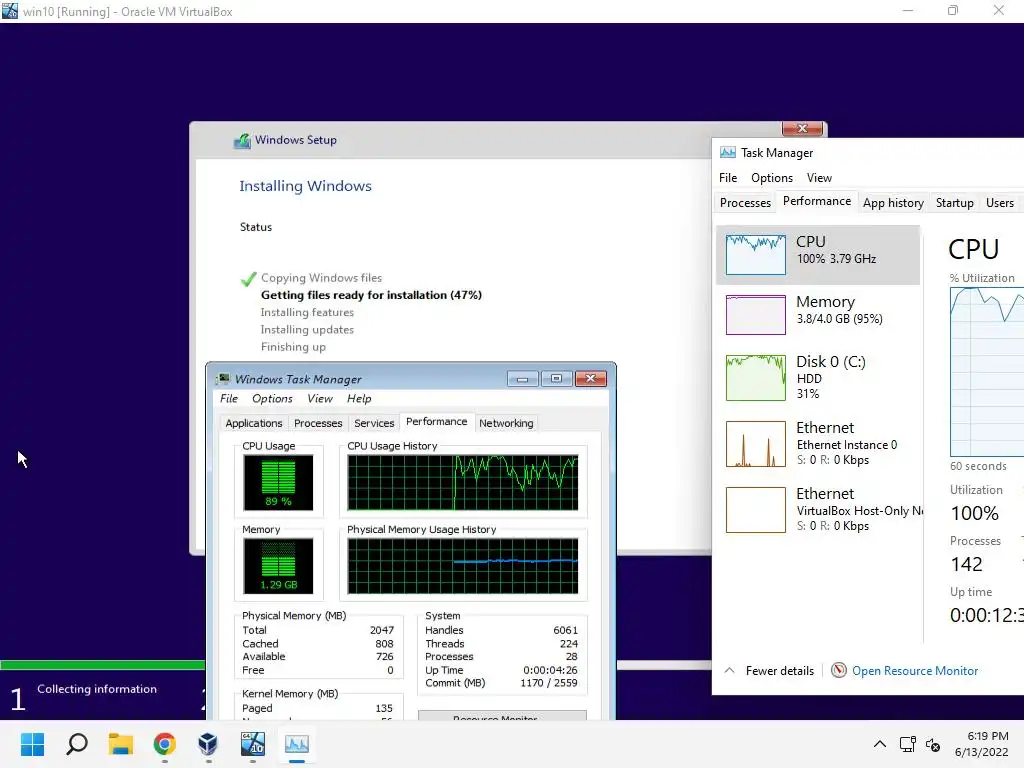Click 'Getting files ready for installation (47%)'
Viewport: 1024px width, 768px height.
pos(371,295)
